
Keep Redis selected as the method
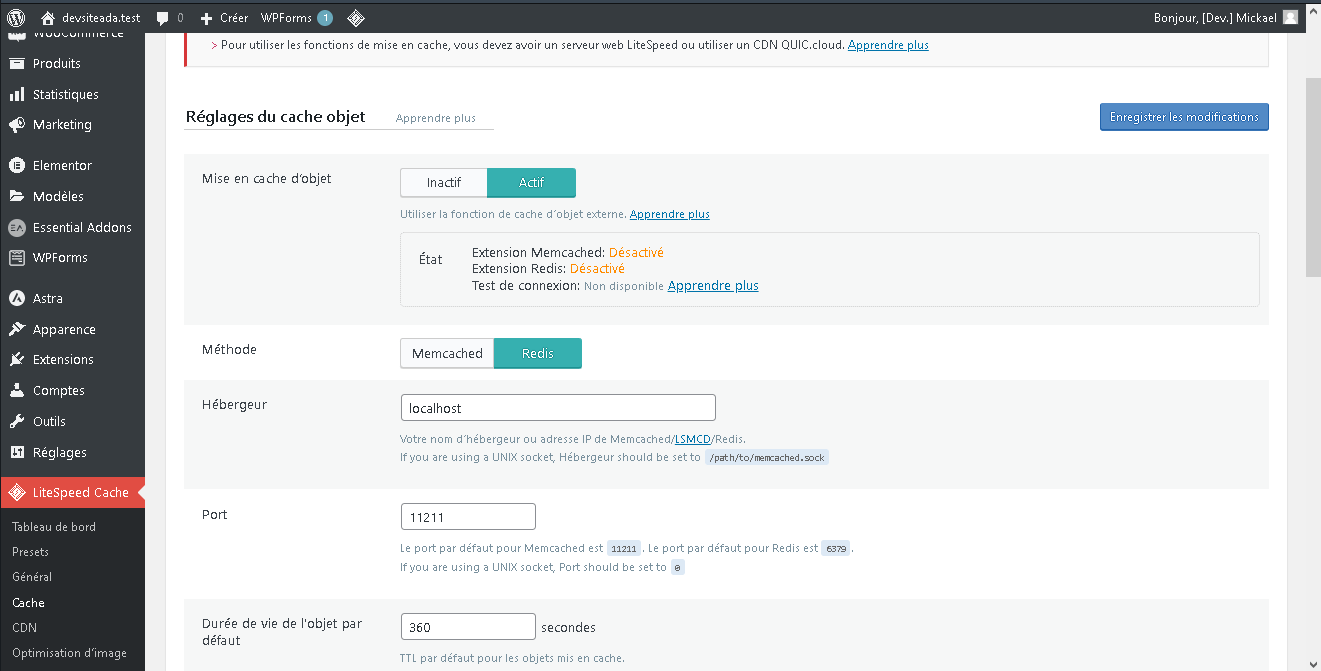click(x=537, y=353)
